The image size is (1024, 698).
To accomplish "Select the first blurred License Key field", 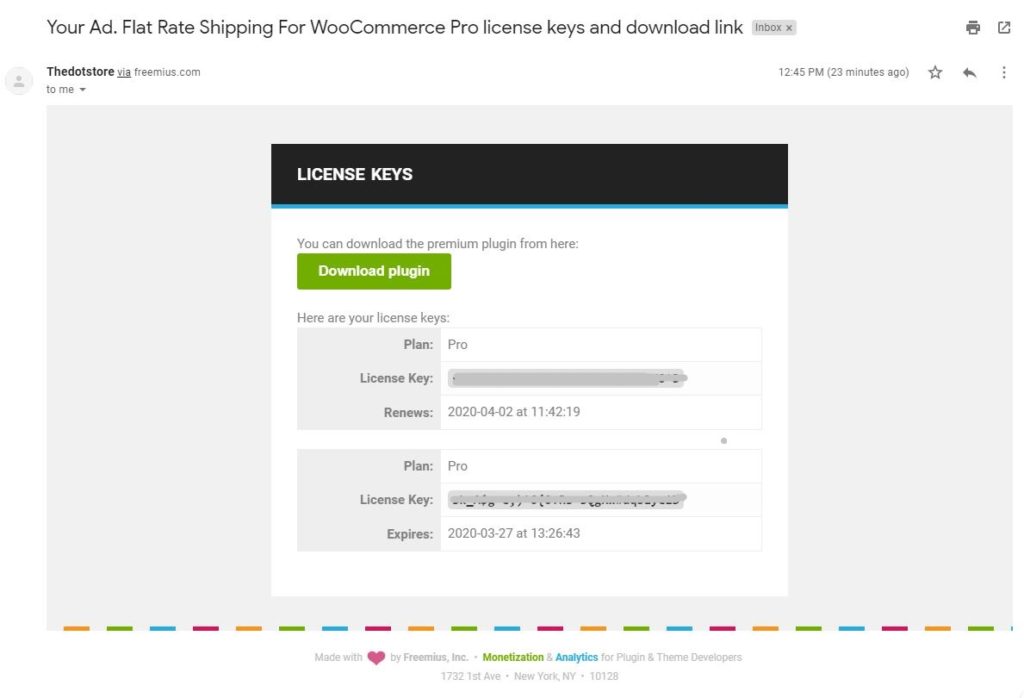I will pyautogui.click(x=566, y=378).
